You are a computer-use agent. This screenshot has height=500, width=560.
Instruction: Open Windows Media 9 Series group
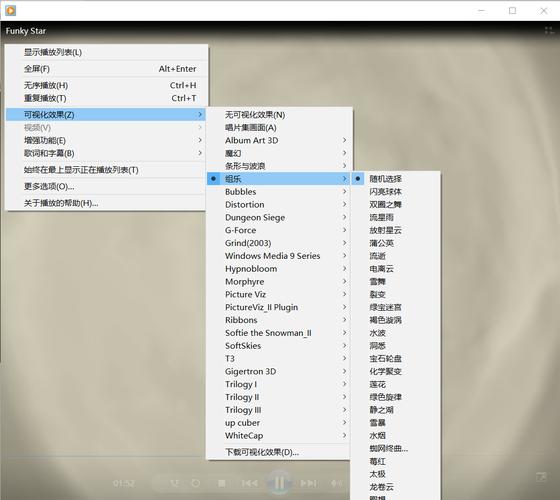click(x=279, y=256)
